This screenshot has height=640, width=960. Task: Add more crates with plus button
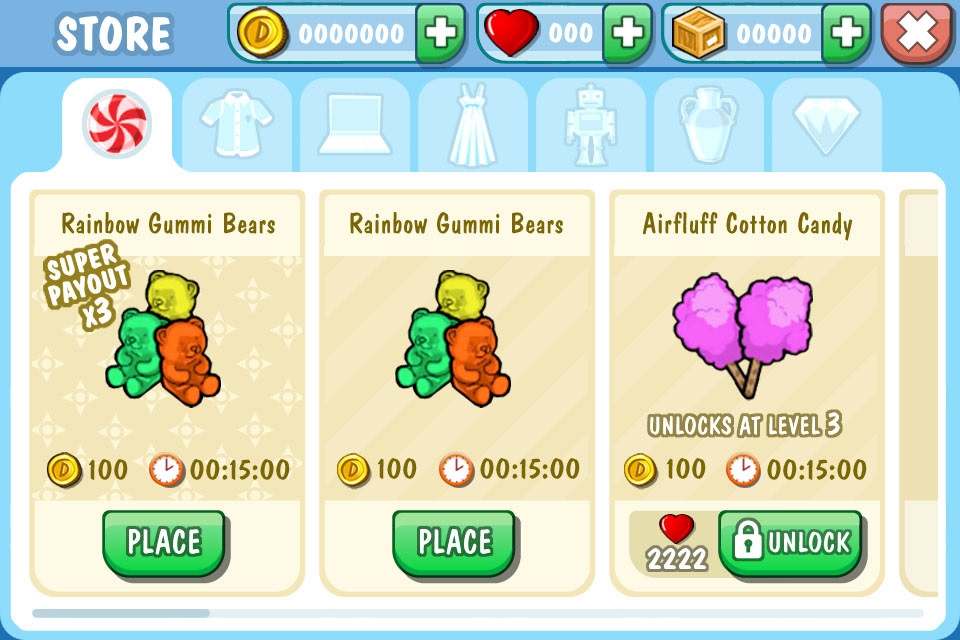pos(847,32)
